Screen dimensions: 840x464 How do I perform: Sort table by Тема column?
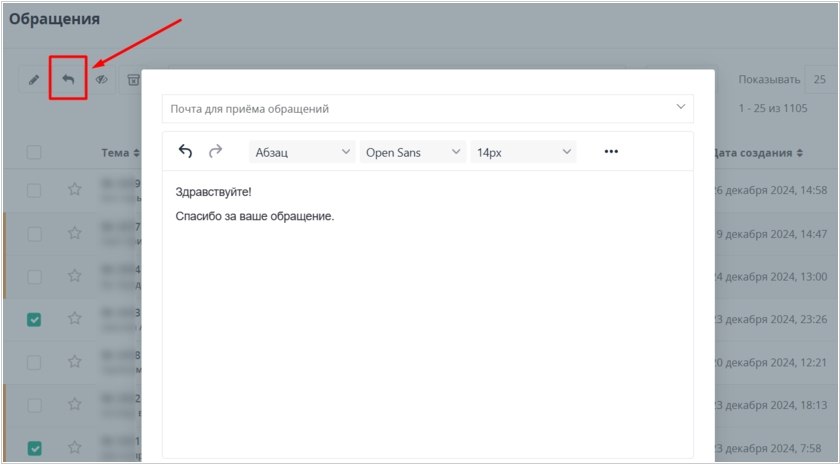tap(121, 153)
